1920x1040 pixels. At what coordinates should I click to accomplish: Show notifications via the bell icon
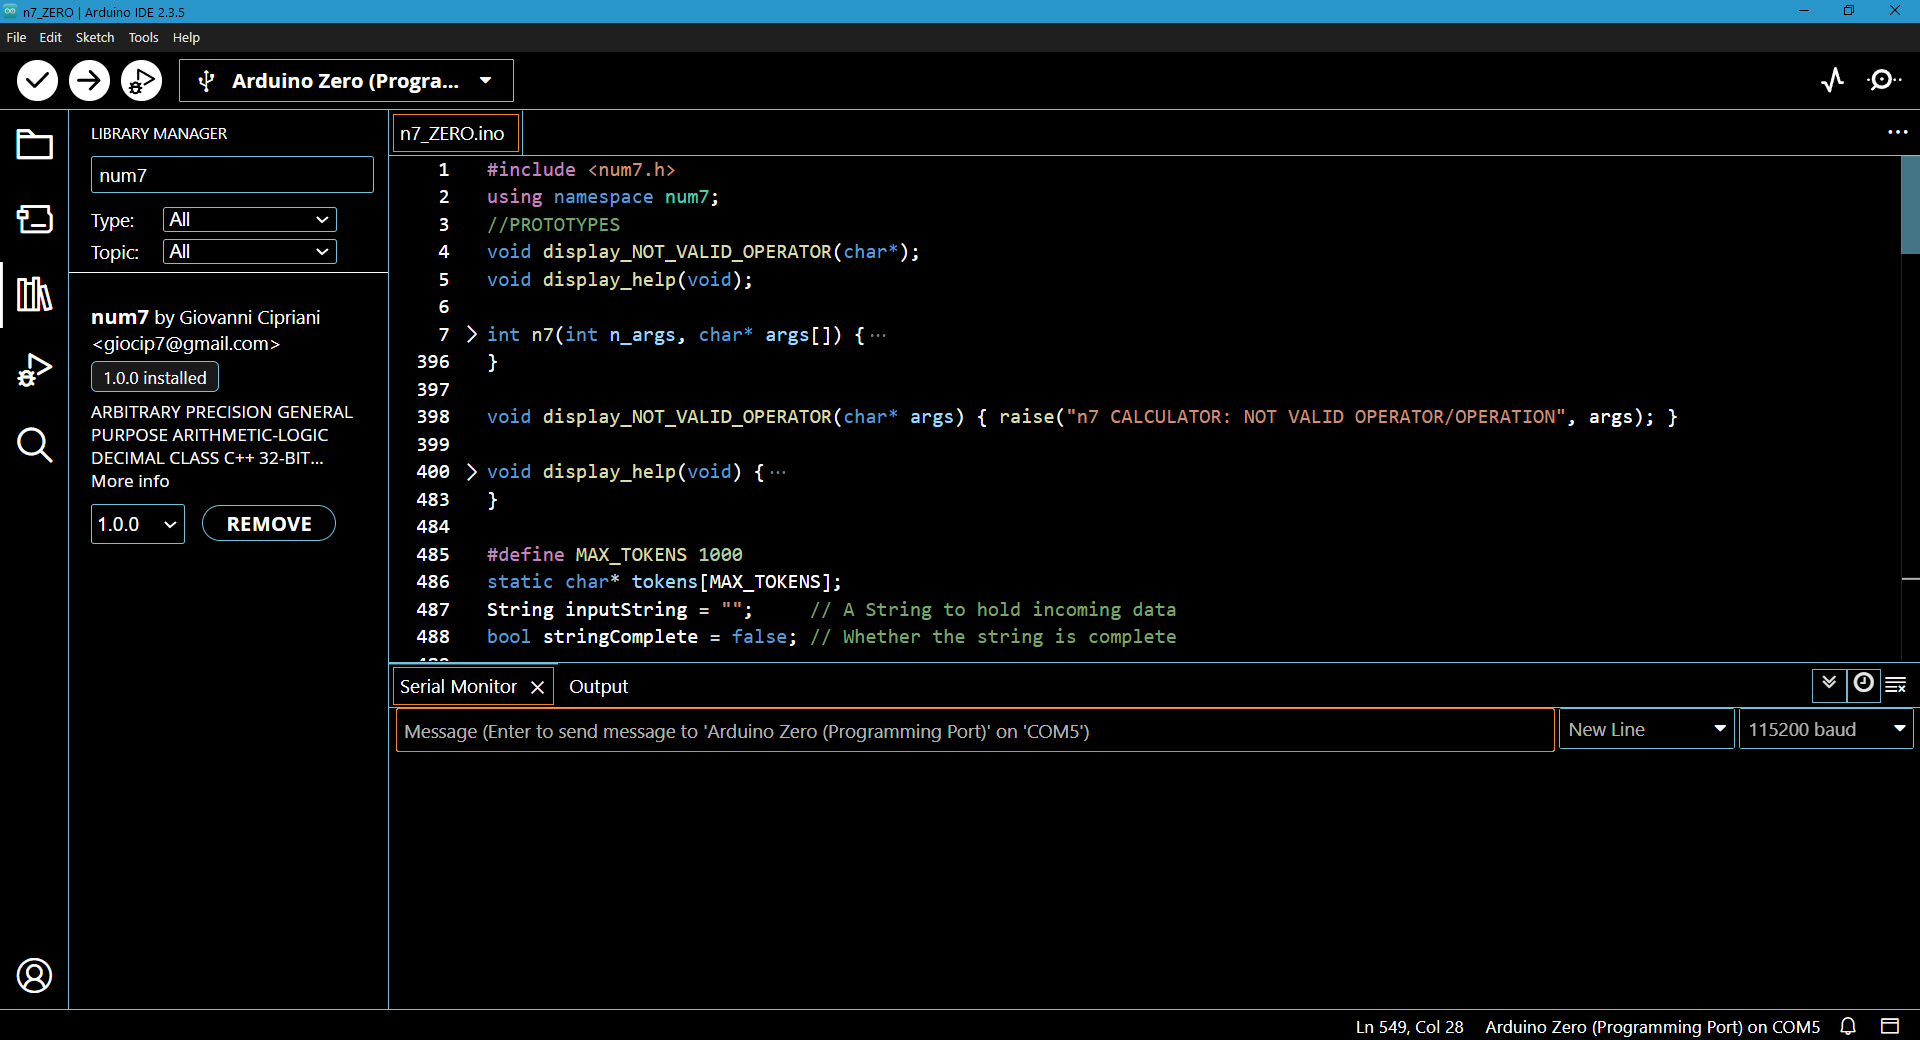pyautogui.click(x=1848, y=1026)
